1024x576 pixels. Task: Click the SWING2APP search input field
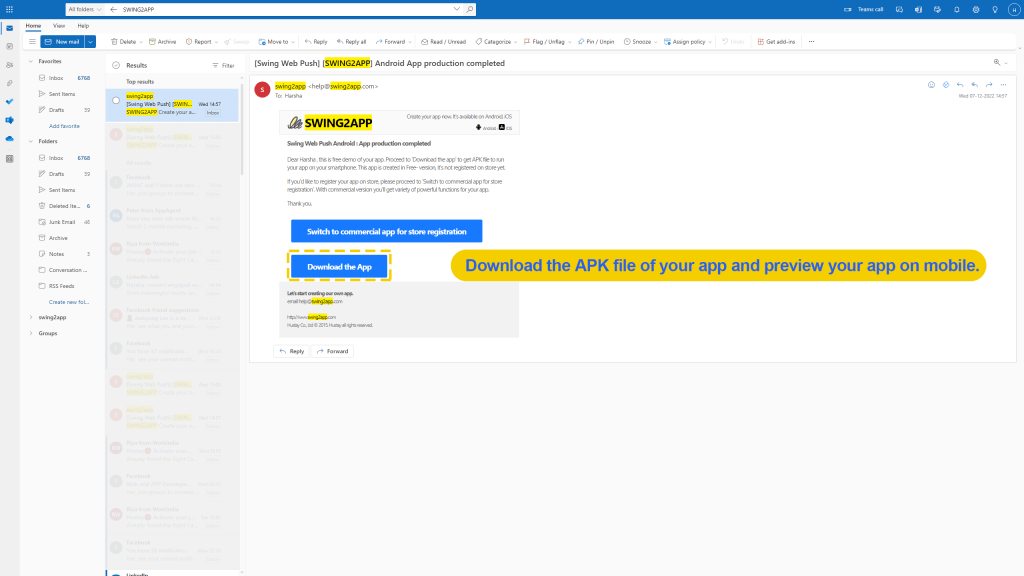[285, 9]
